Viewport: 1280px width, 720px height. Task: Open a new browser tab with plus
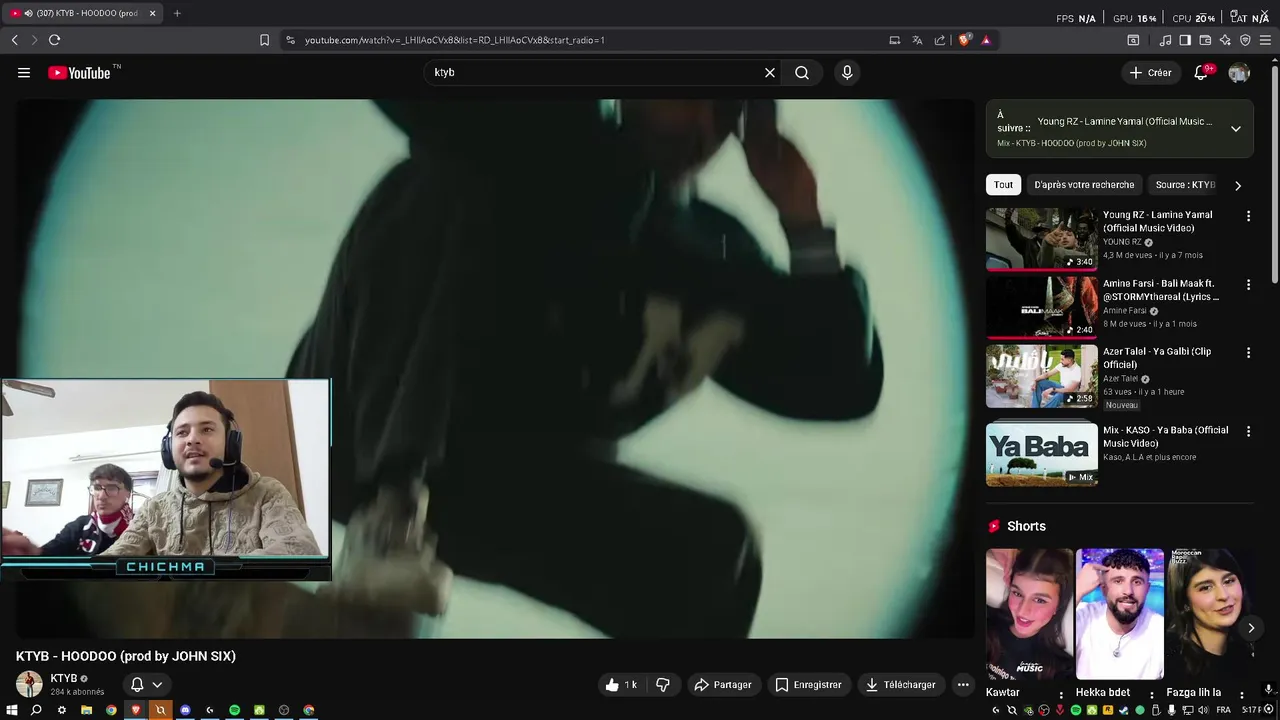point(177,13)
